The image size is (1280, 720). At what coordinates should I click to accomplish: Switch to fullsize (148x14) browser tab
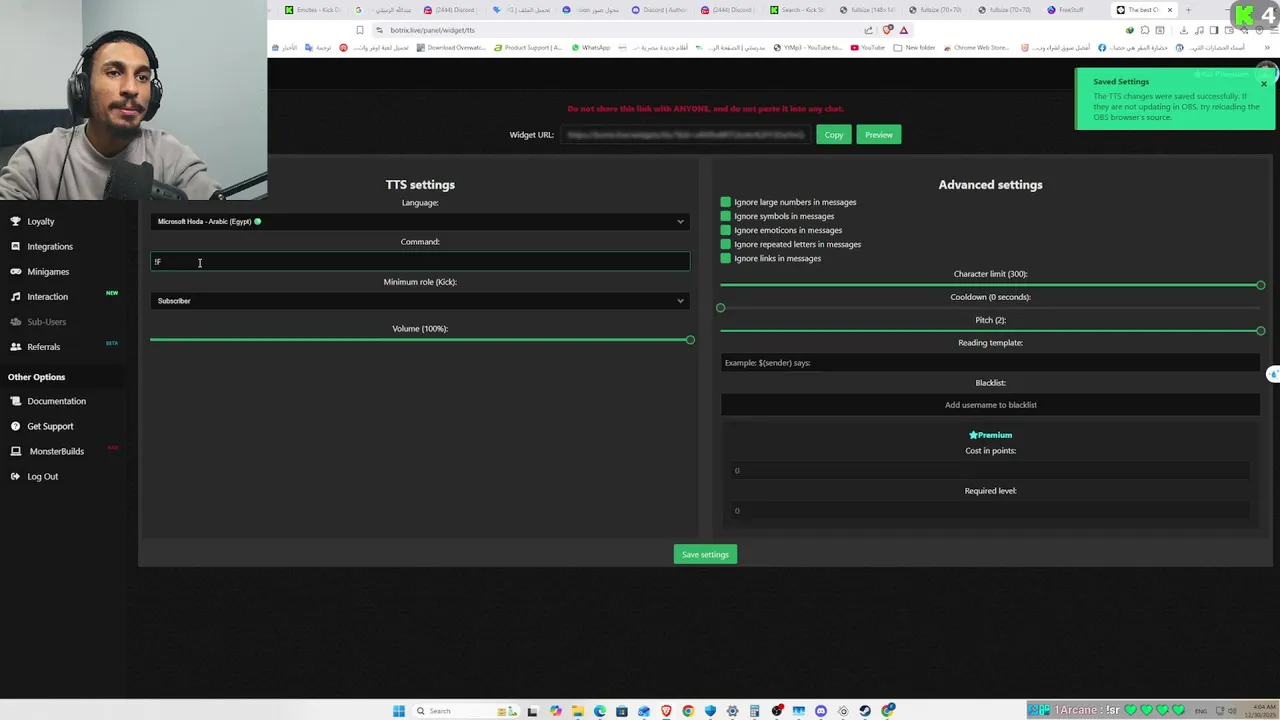coord(866,10)
